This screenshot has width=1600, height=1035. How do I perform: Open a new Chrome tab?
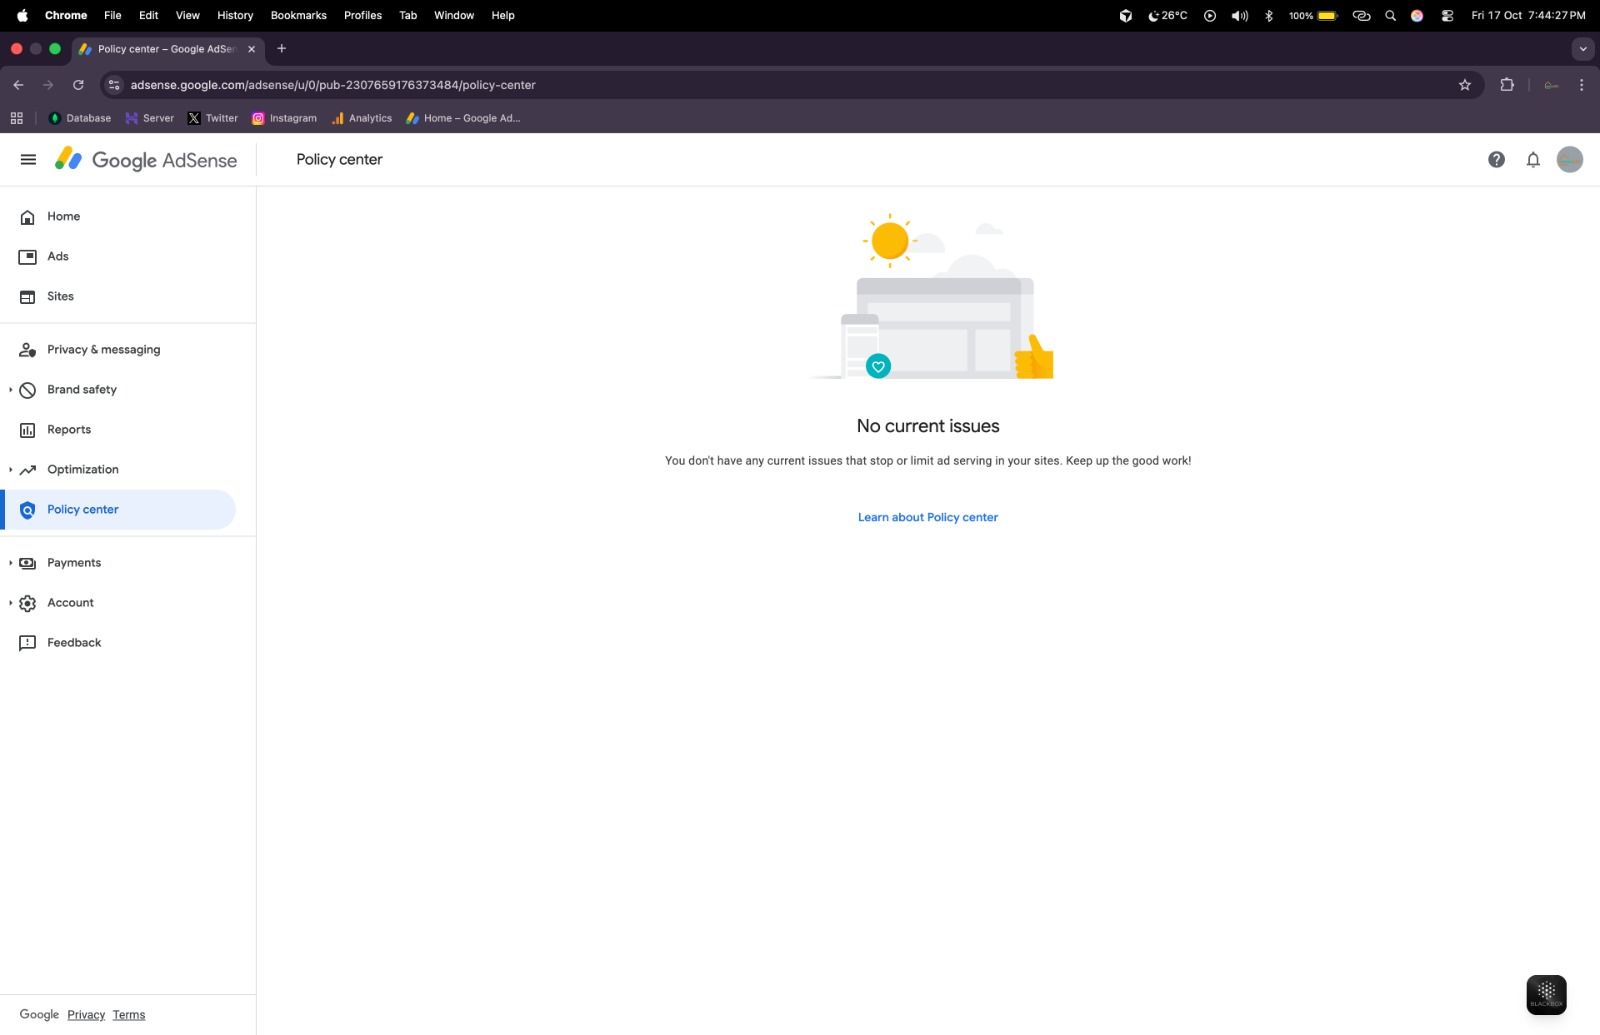click(x=282, y=48)
